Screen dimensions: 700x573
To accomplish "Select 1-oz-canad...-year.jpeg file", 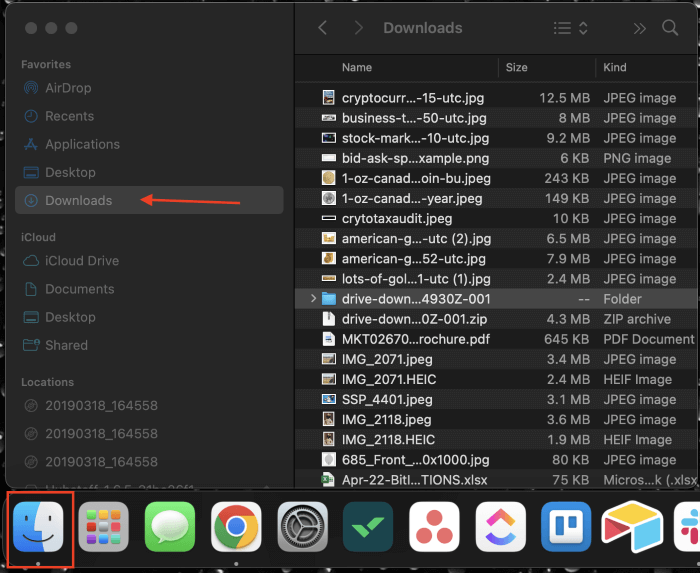I will tap(496, 198).
